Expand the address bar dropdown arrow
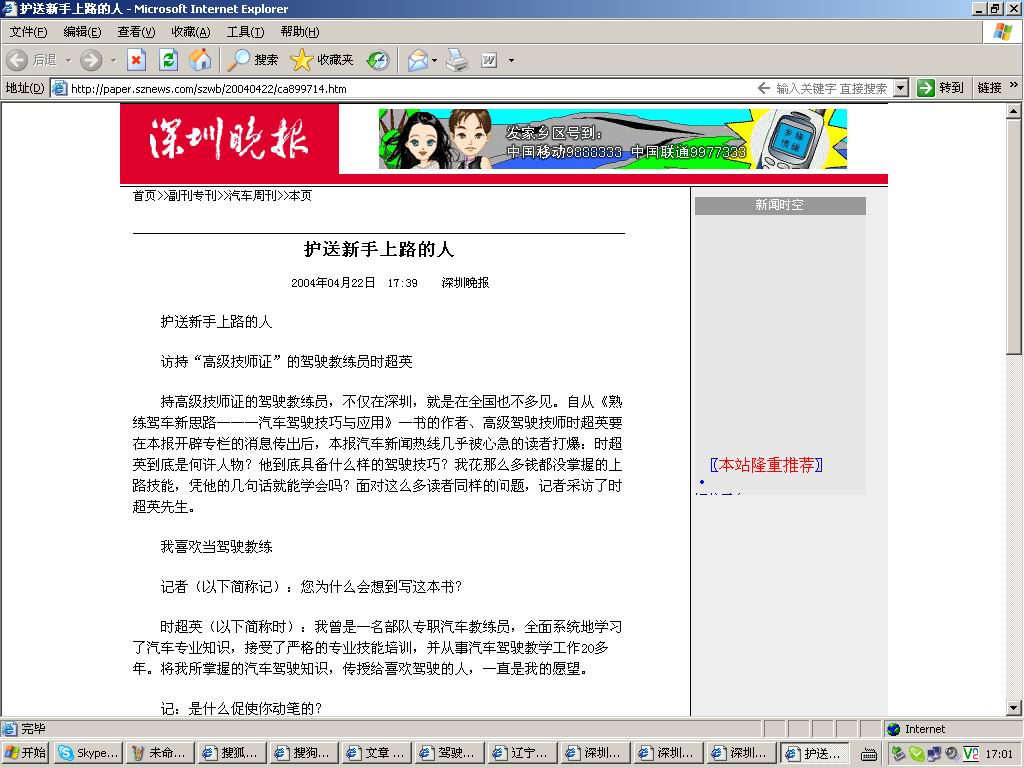Viewport: 1024px width, 768px height. 900,88
